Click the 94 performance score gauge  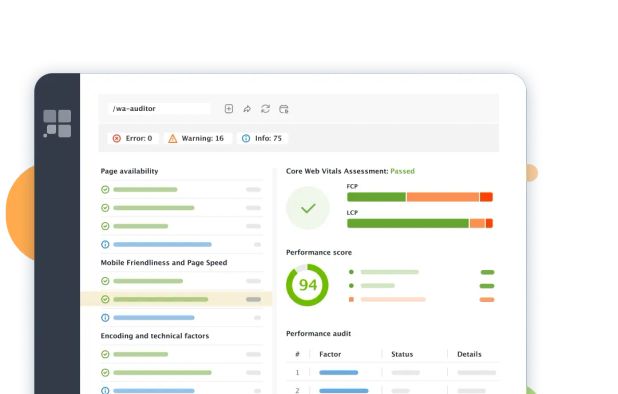pyautogui.click(x=307, y=285)
